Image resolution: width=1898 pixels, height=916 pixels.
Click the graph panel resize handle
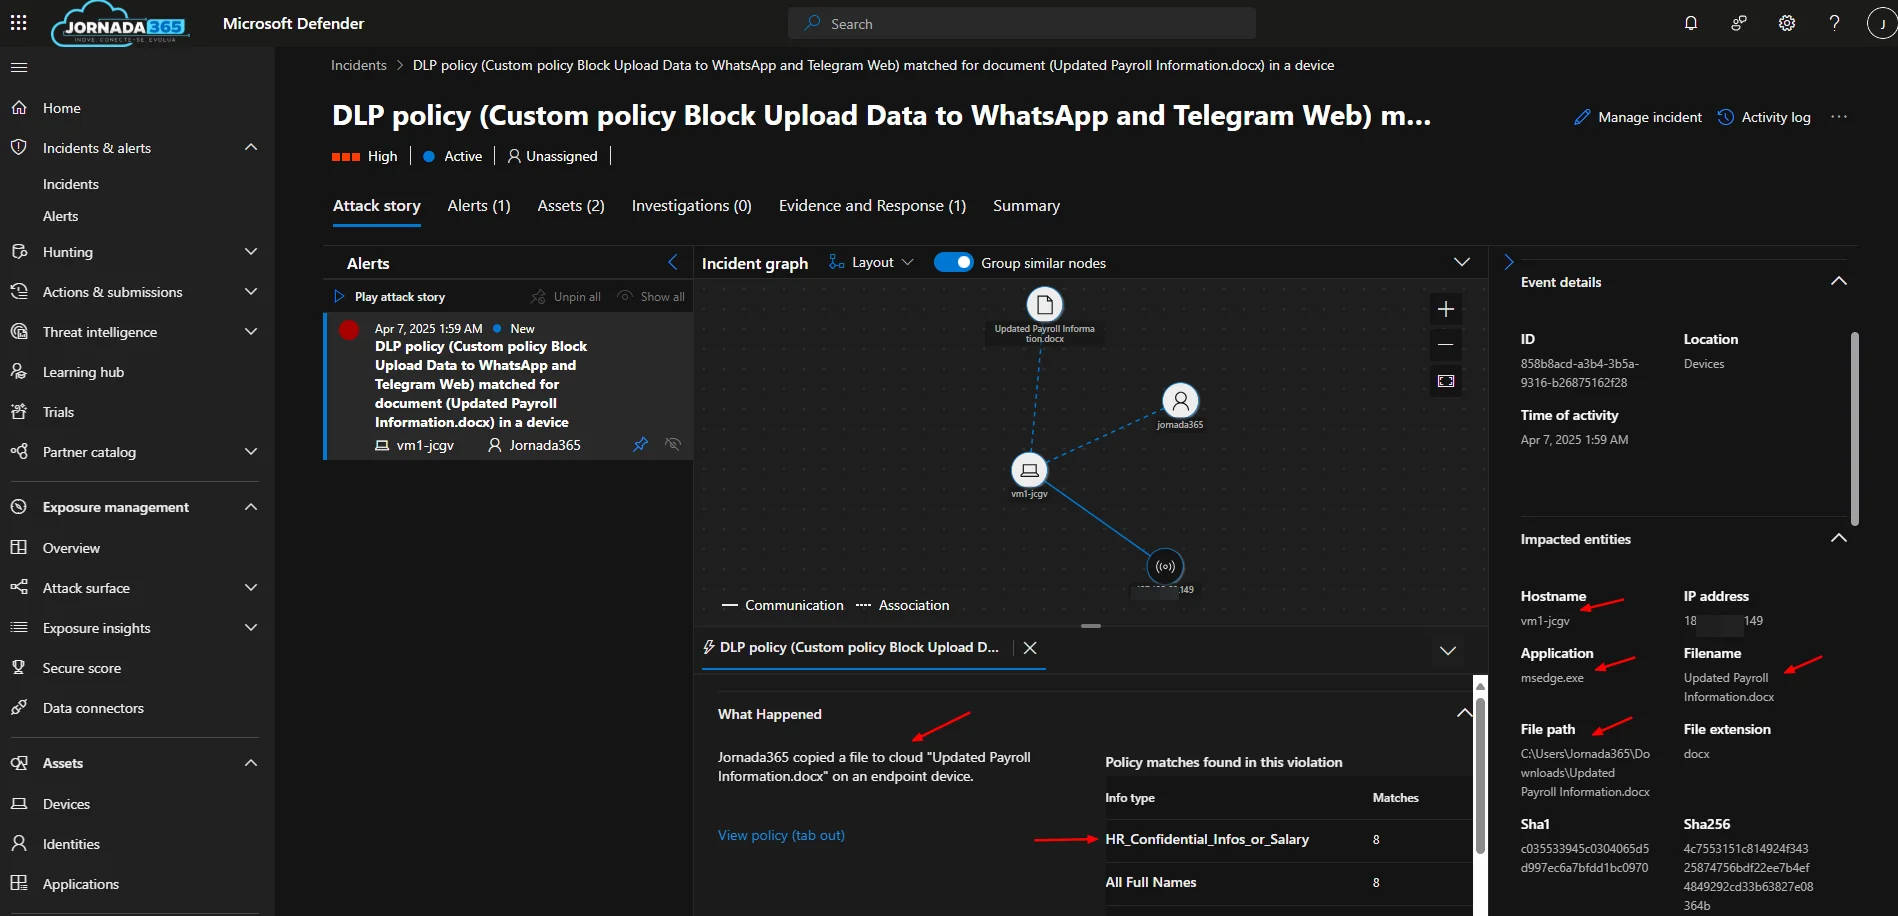coord(1091,626)
